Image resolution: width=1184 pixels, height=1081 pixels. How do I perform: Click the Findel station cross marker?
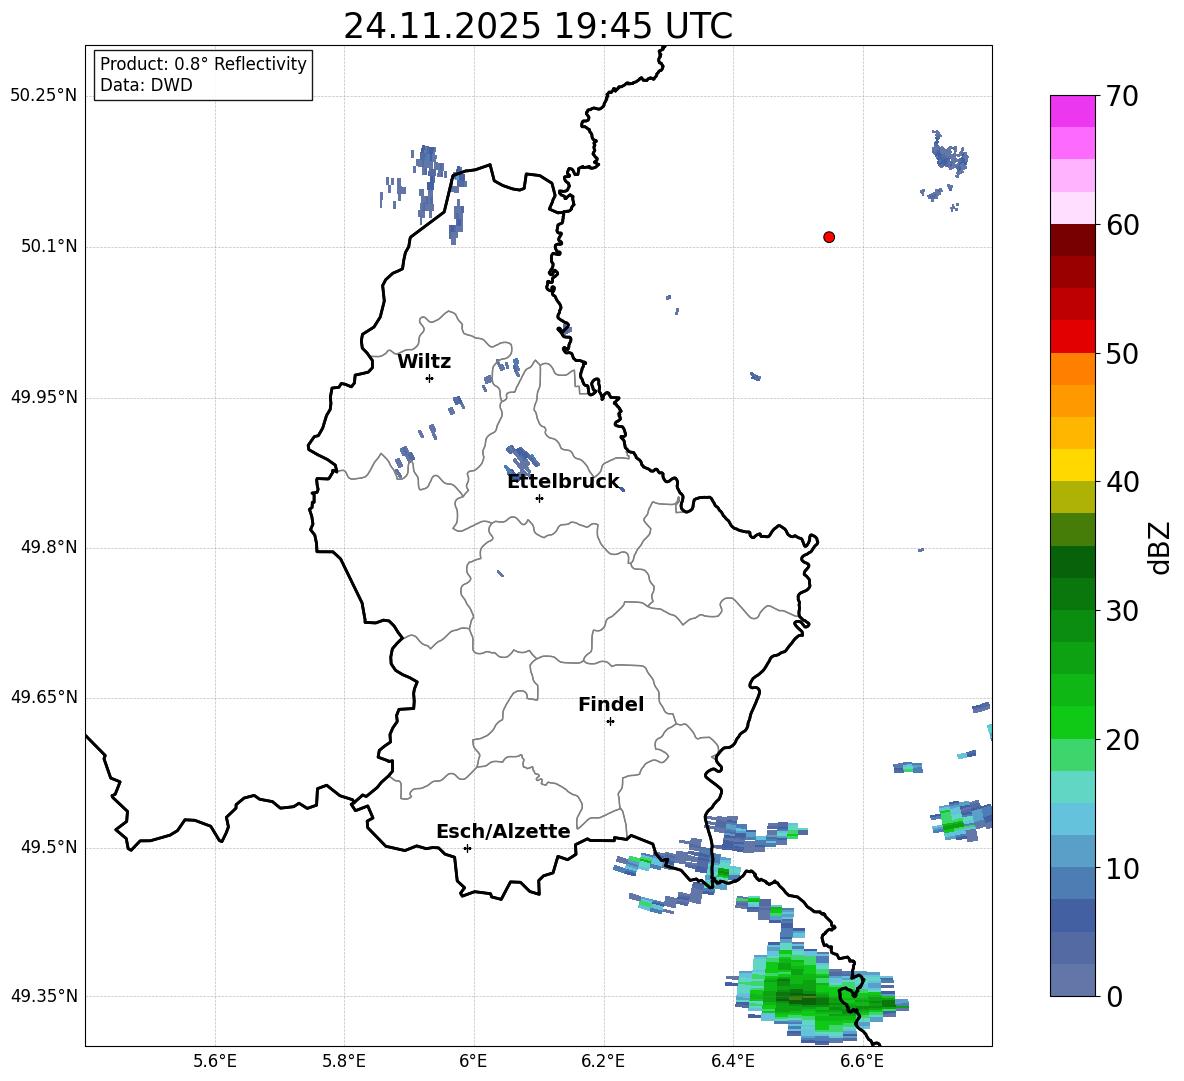[610, 721]
